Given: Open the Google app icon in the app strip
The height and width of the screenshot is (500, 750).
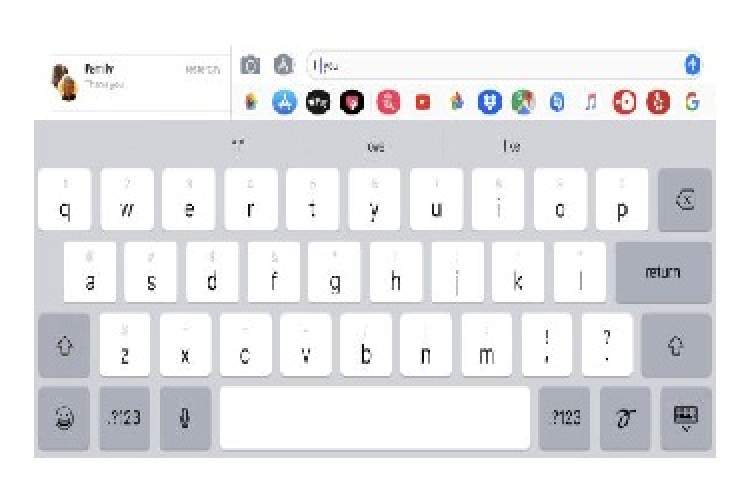Looking at the screenshot, I should (x=692, y=102).
